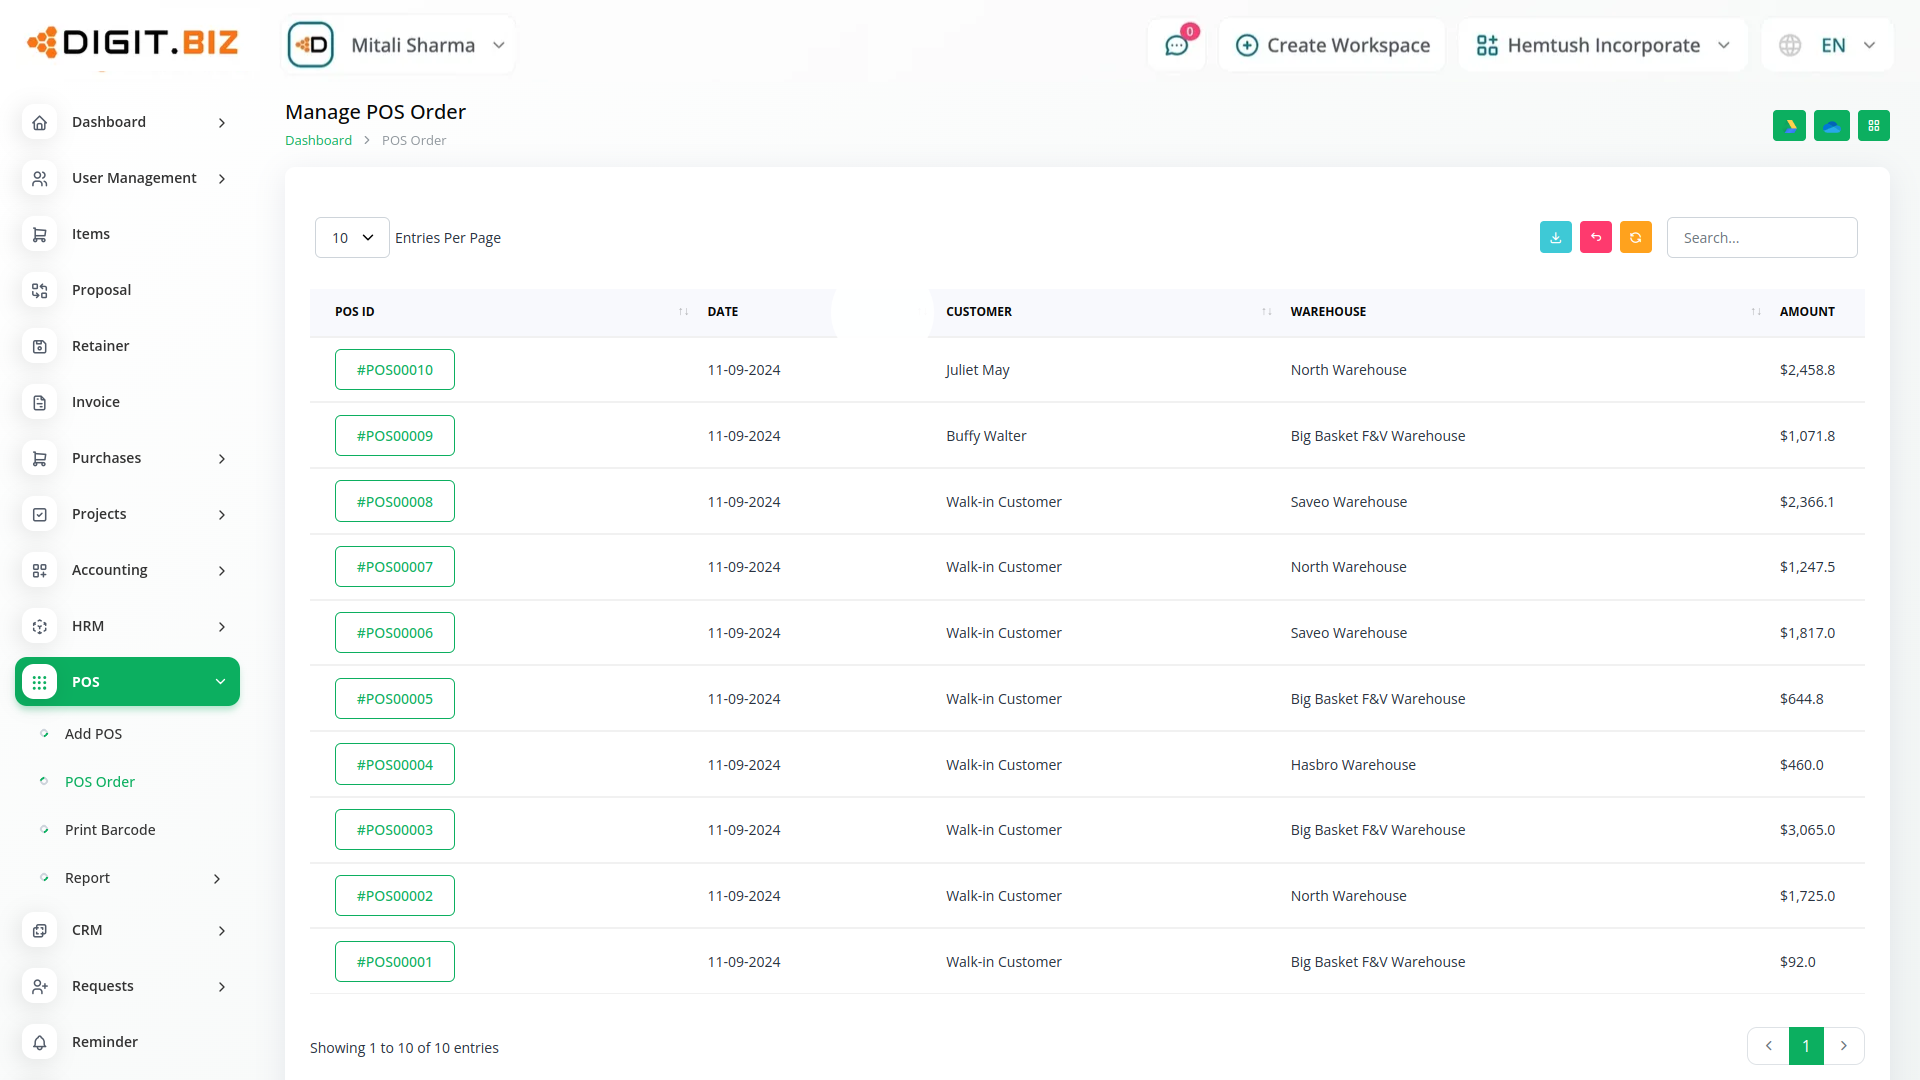This screenshot has height=1080, width=1920.
Task: Click the pink reset arrow icon
Action: click(x=1596, y=238)
